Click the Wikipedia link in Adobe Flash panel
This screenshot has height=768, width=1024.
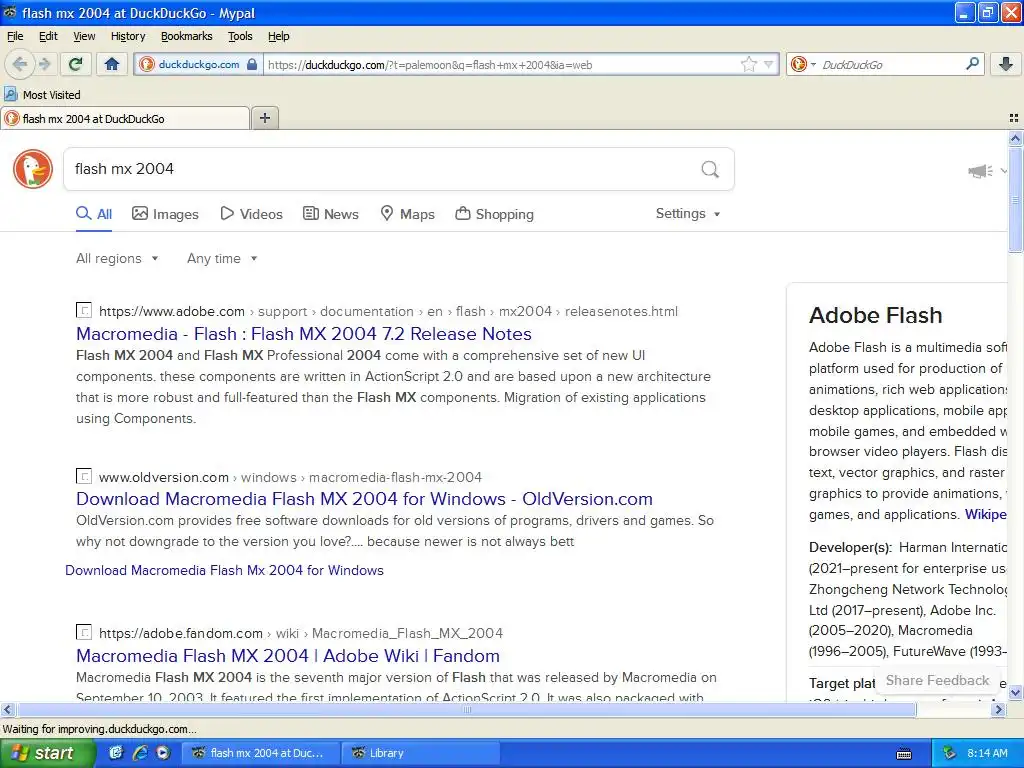[x=985, y=514]
